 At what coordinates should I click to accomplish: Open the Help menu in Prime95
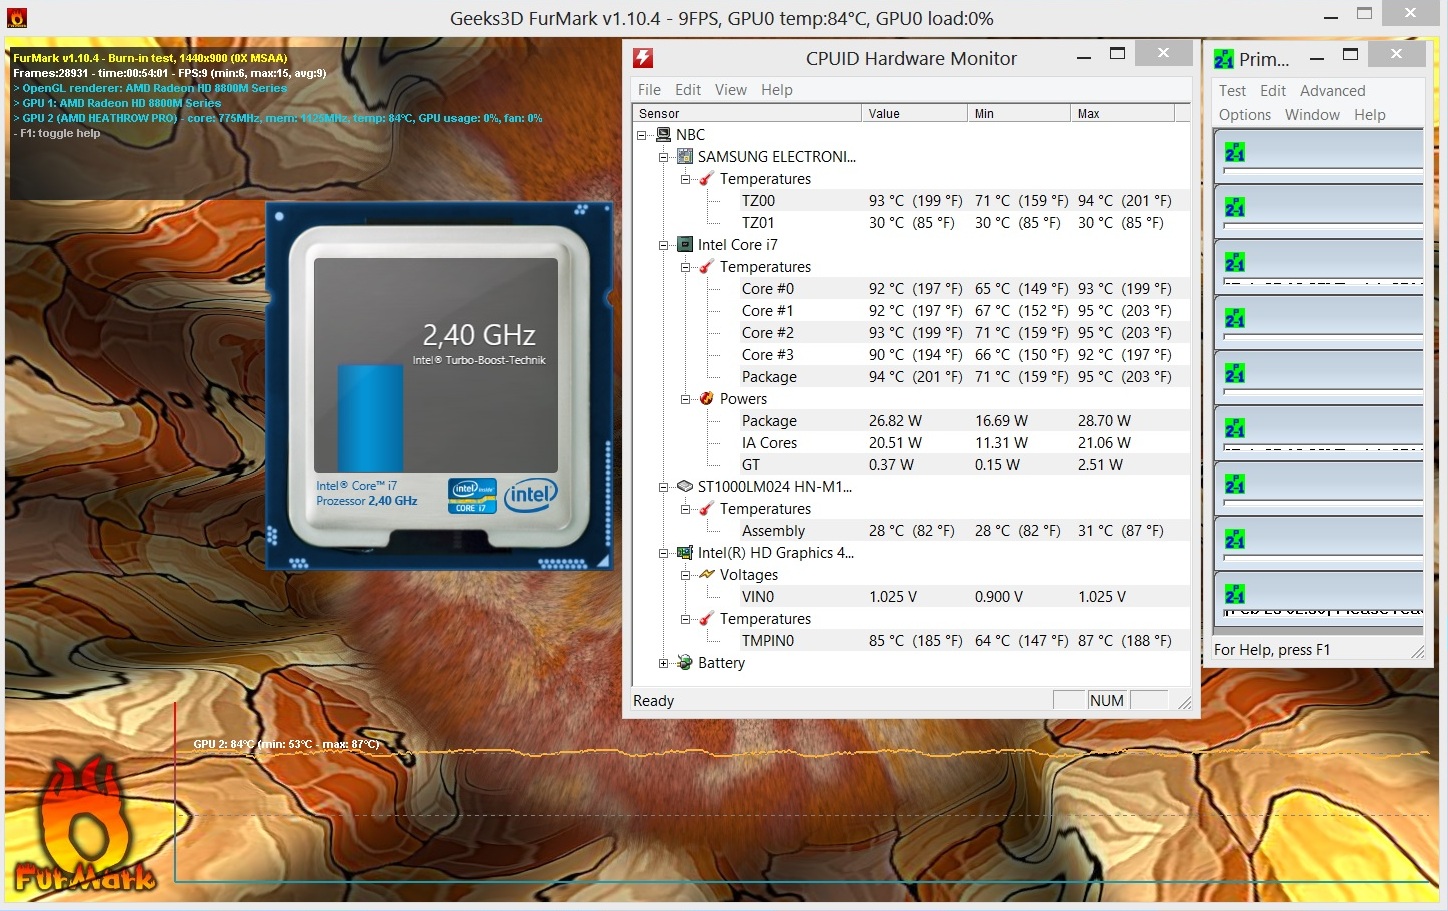[x=1370, y=114]
